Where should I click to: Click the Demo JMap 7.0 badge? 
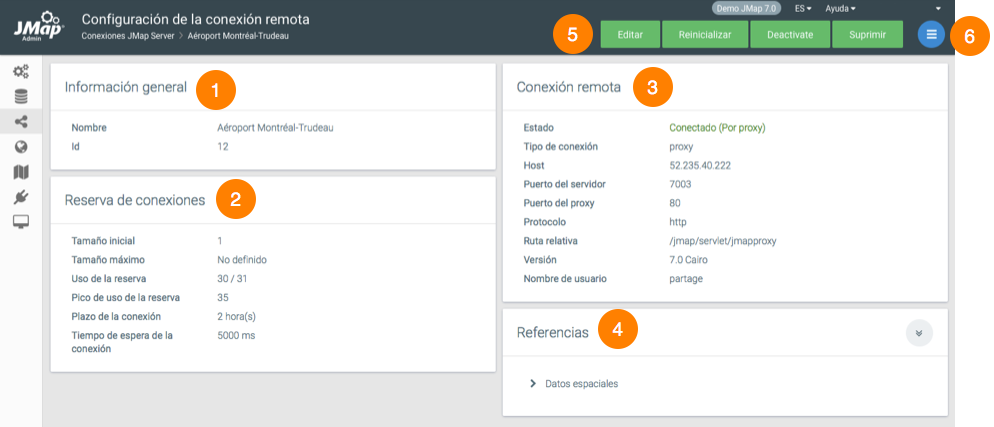(744, 8)
